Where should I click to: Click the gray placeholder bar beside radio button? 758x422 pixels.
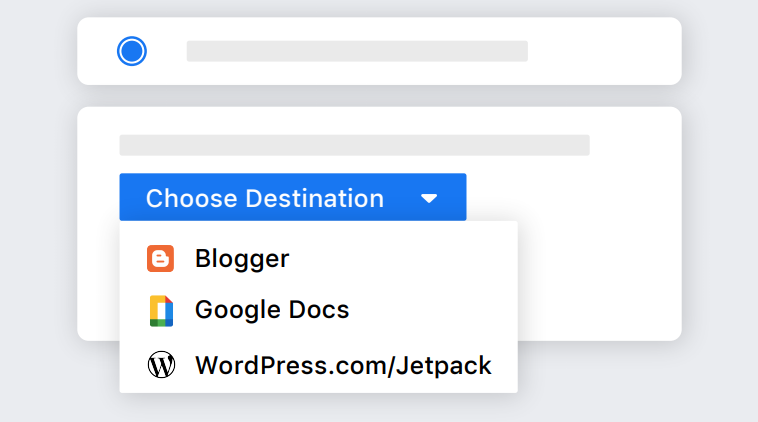point(357,51)
